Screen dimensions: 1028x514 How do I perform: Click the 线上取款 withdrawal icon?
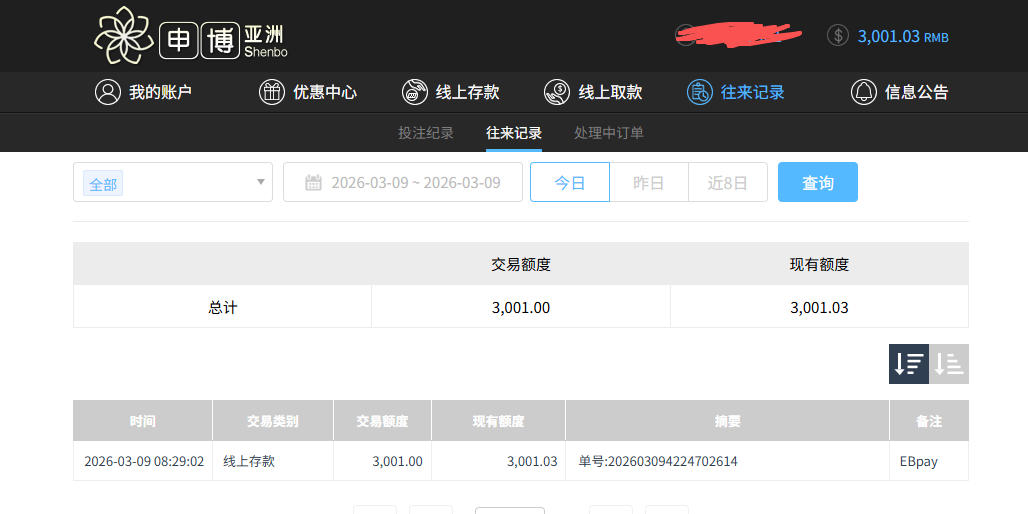point(557,92)
